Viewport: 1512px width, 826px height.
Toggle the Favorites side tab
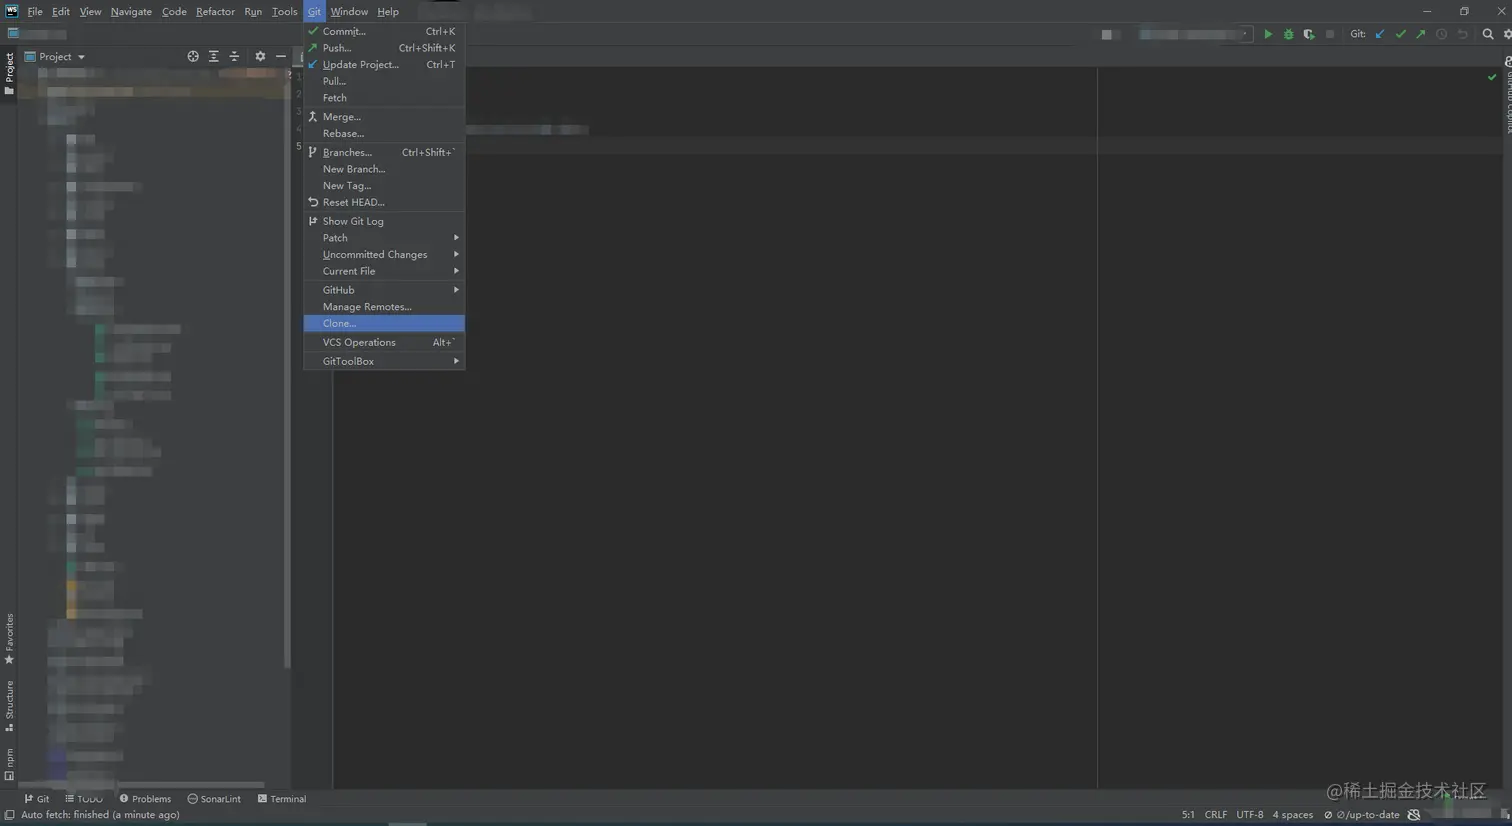click(x=9, y=639)
